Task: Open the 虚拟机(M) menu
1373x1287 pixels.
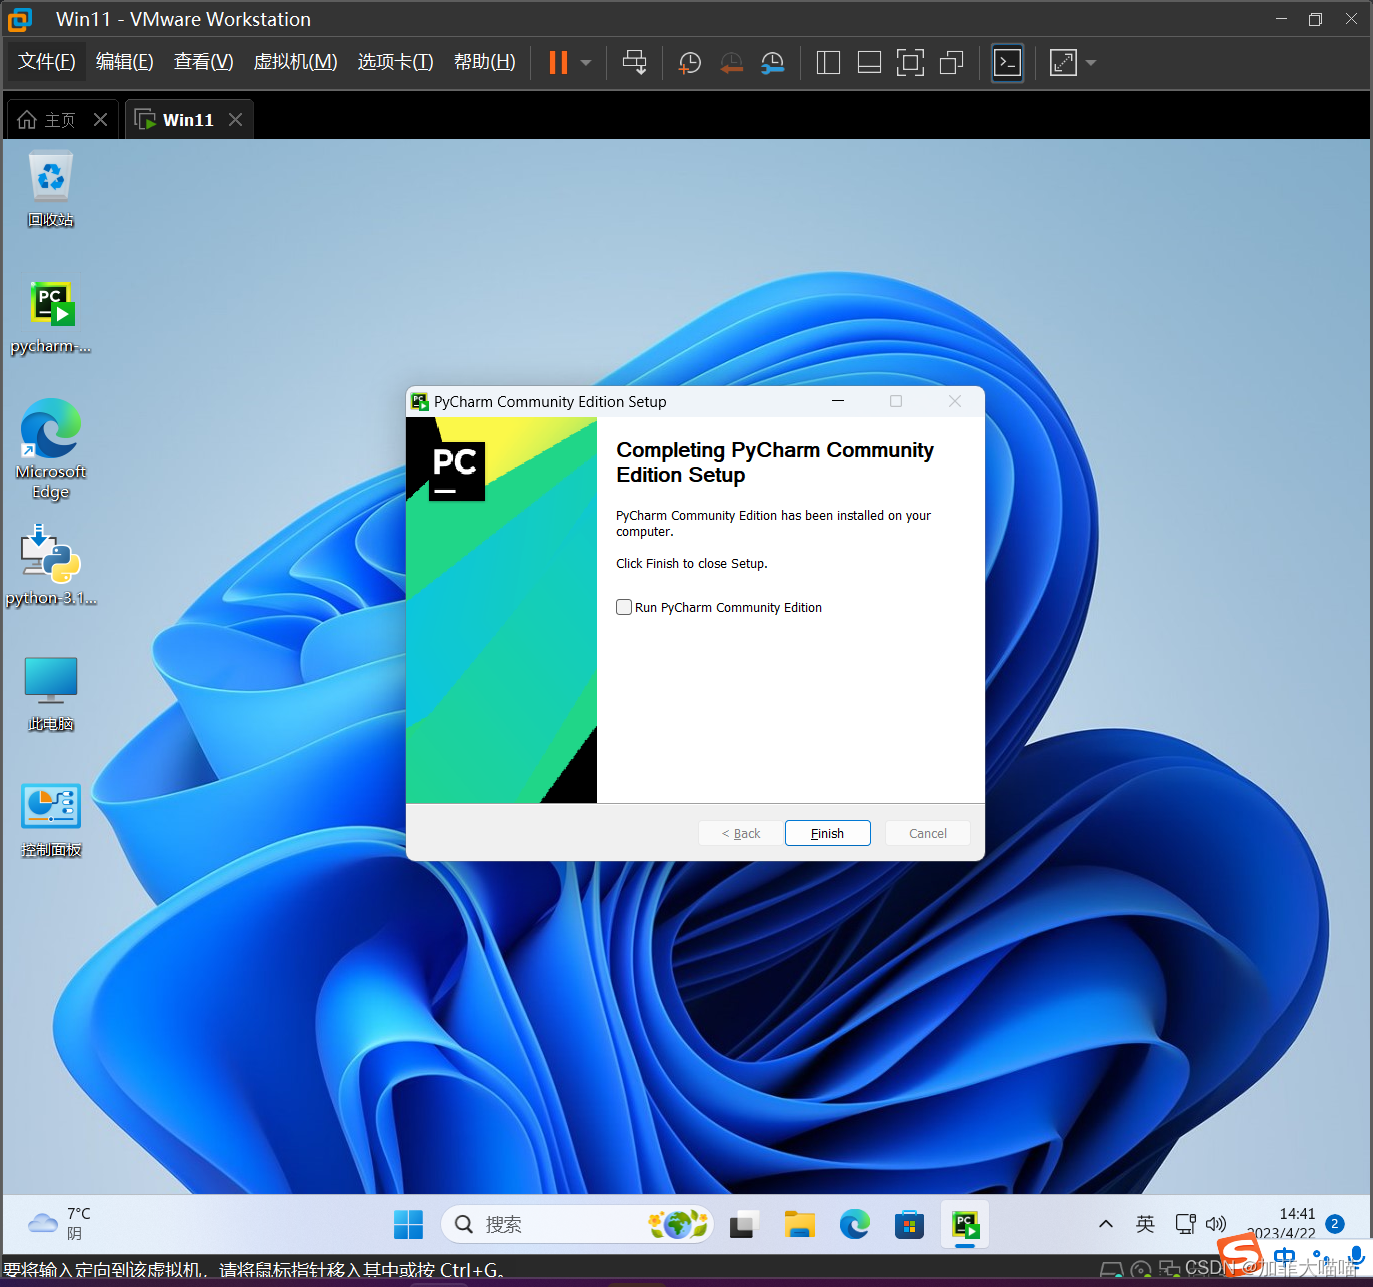Action: tap(295, 62)
